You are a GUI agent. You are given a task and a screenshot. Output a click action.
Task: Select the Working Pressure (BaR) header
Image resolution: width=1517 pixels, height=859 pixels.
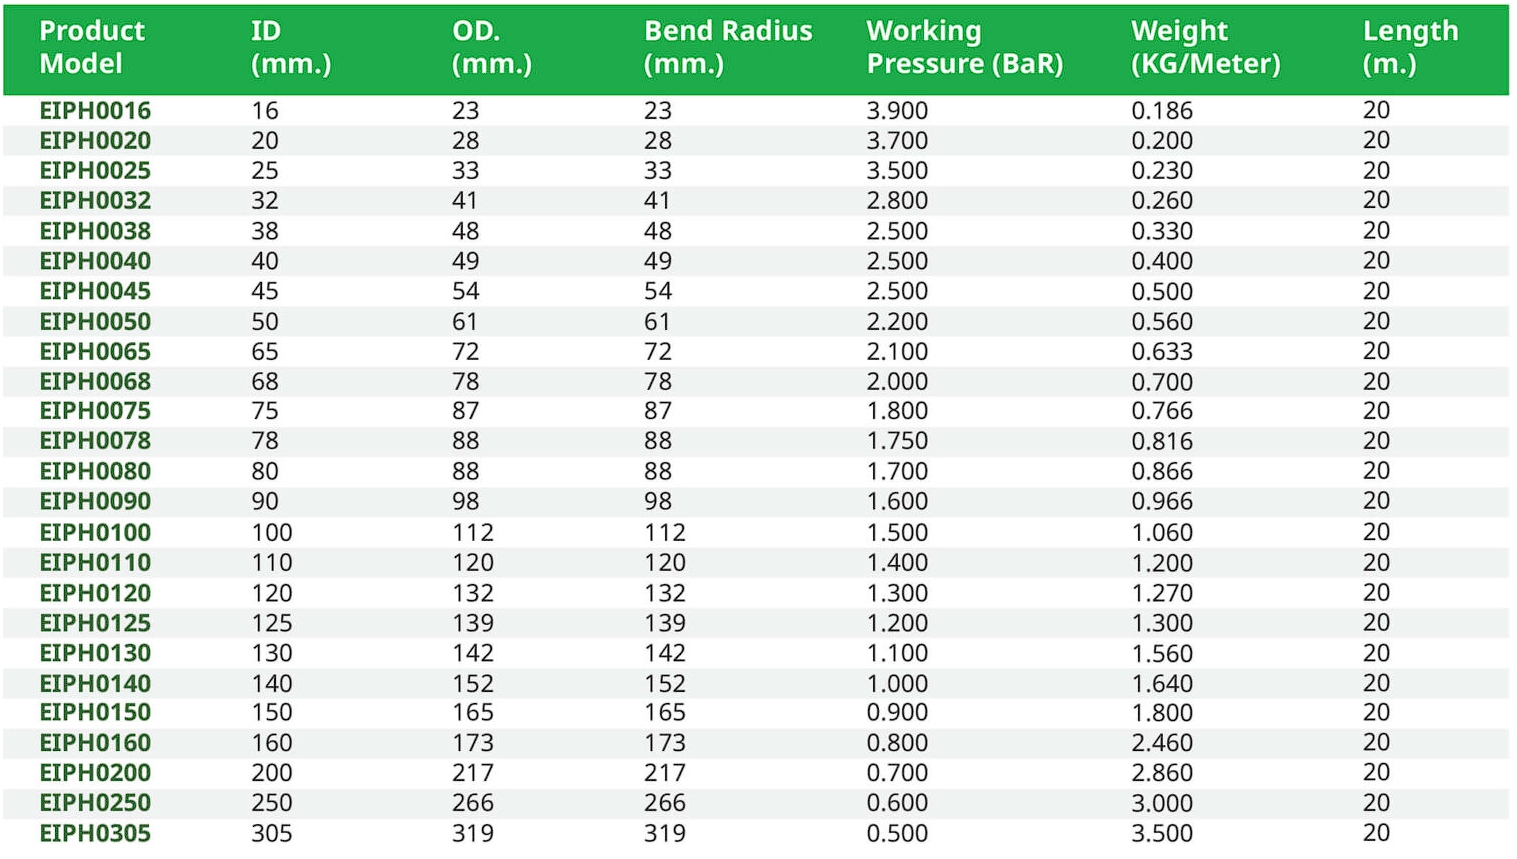coord(964,47)
